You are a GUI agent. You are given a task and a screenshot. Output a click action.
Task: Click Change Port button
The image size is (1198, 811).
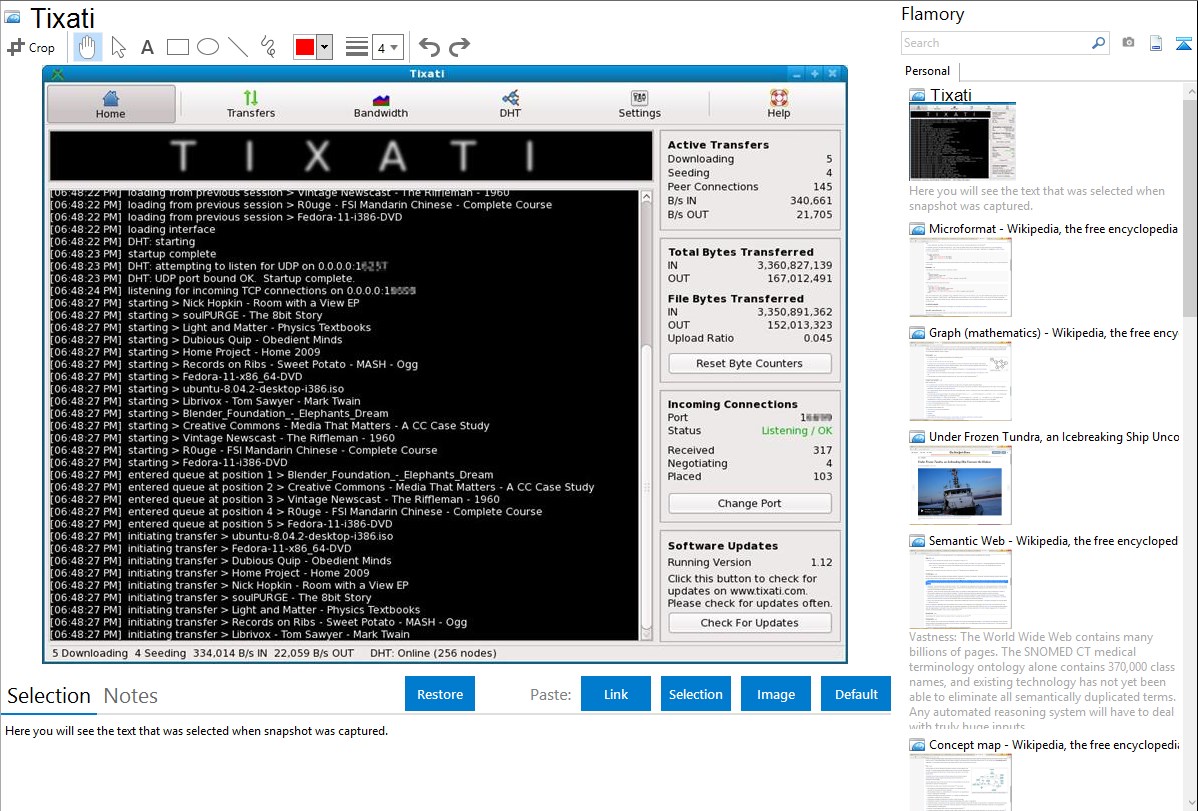tap(750, 503)
